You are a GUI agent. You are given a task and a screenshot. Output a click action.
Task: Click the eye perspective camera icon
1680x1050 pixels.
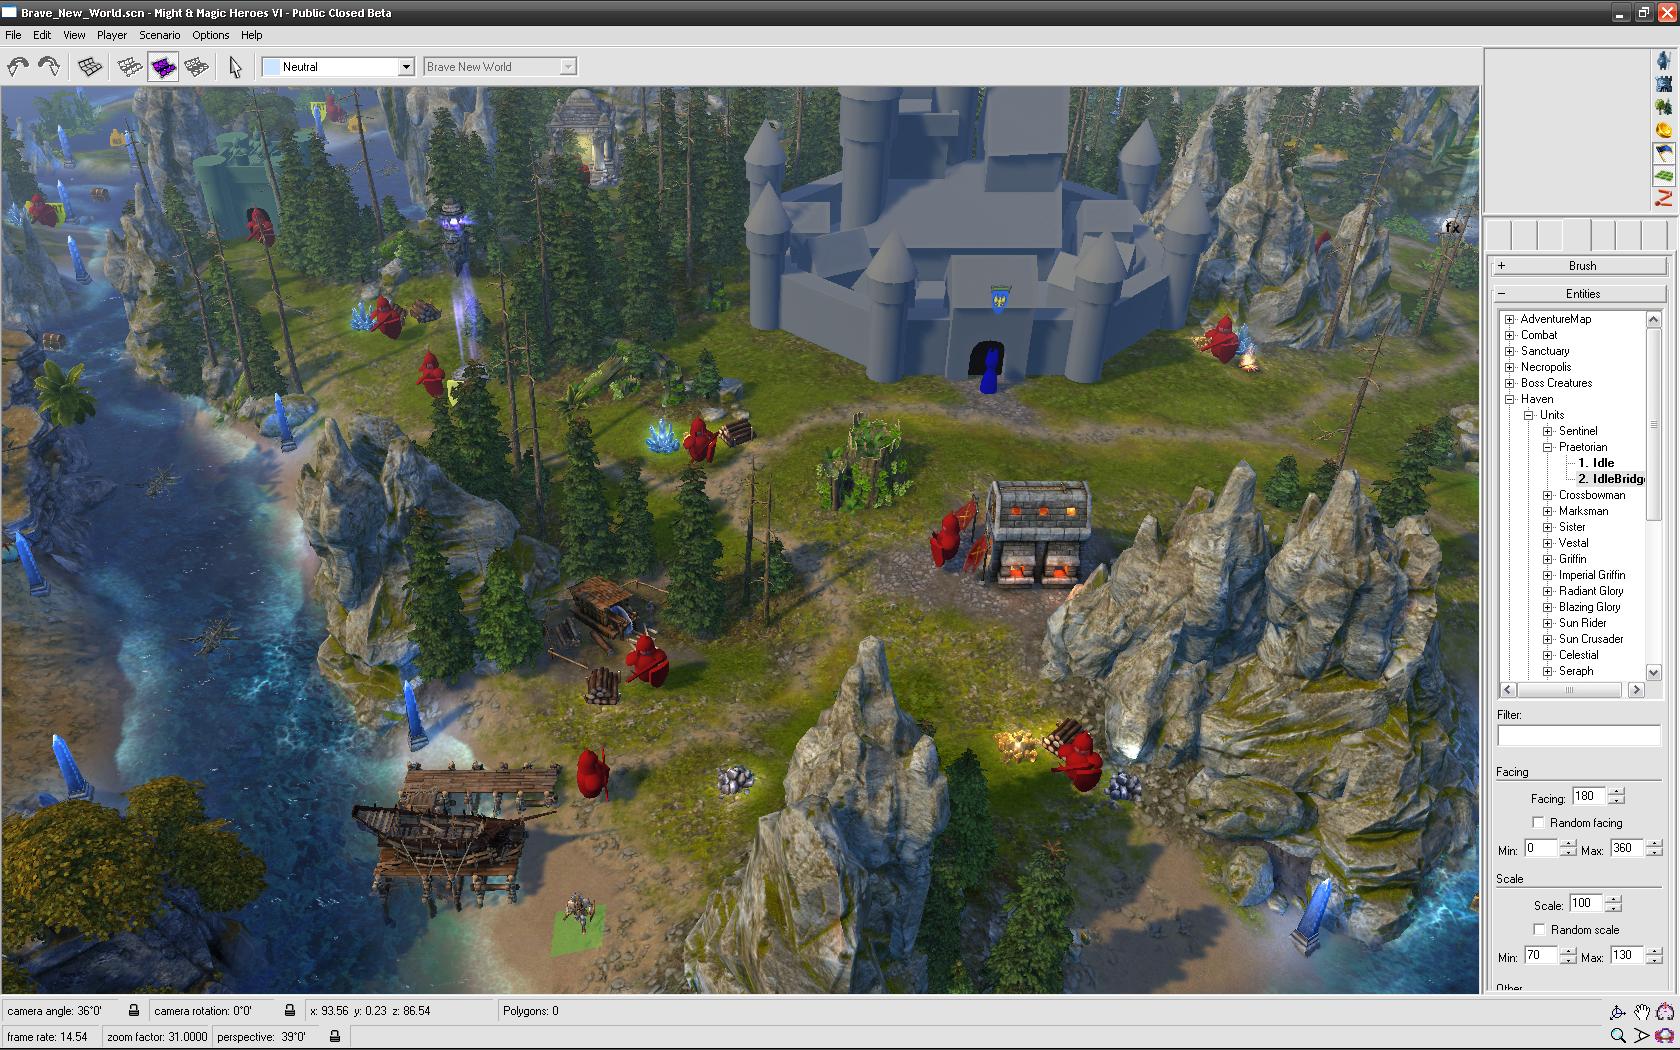1642,1036
